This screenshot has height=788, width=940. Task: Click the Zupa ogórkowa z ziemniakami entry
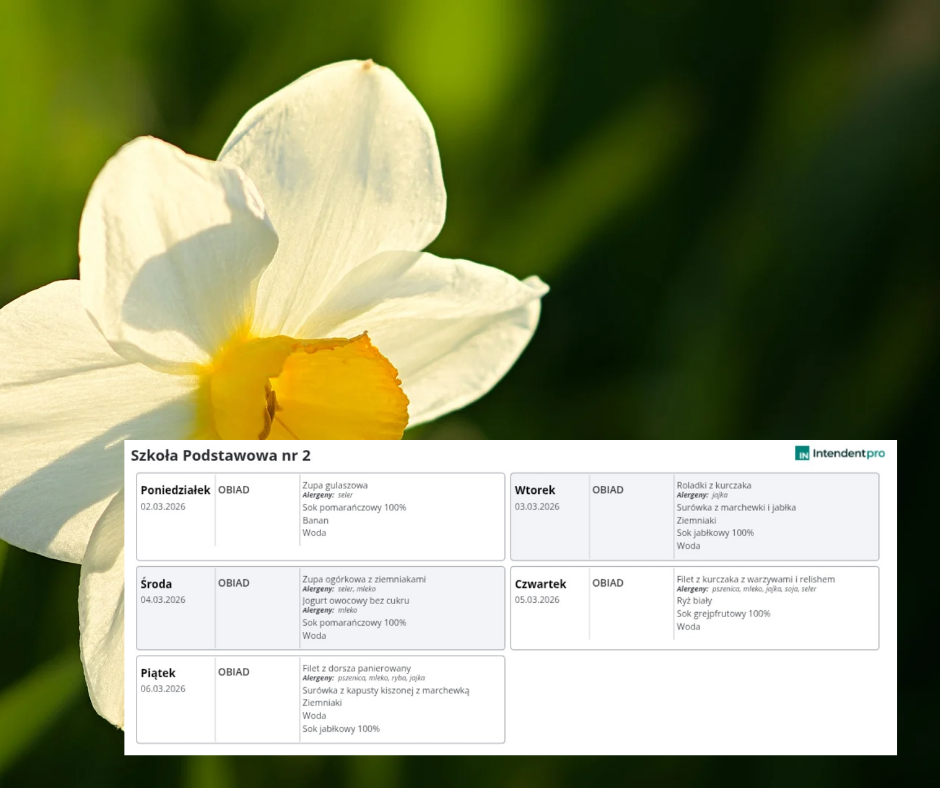tap(364, 578)
